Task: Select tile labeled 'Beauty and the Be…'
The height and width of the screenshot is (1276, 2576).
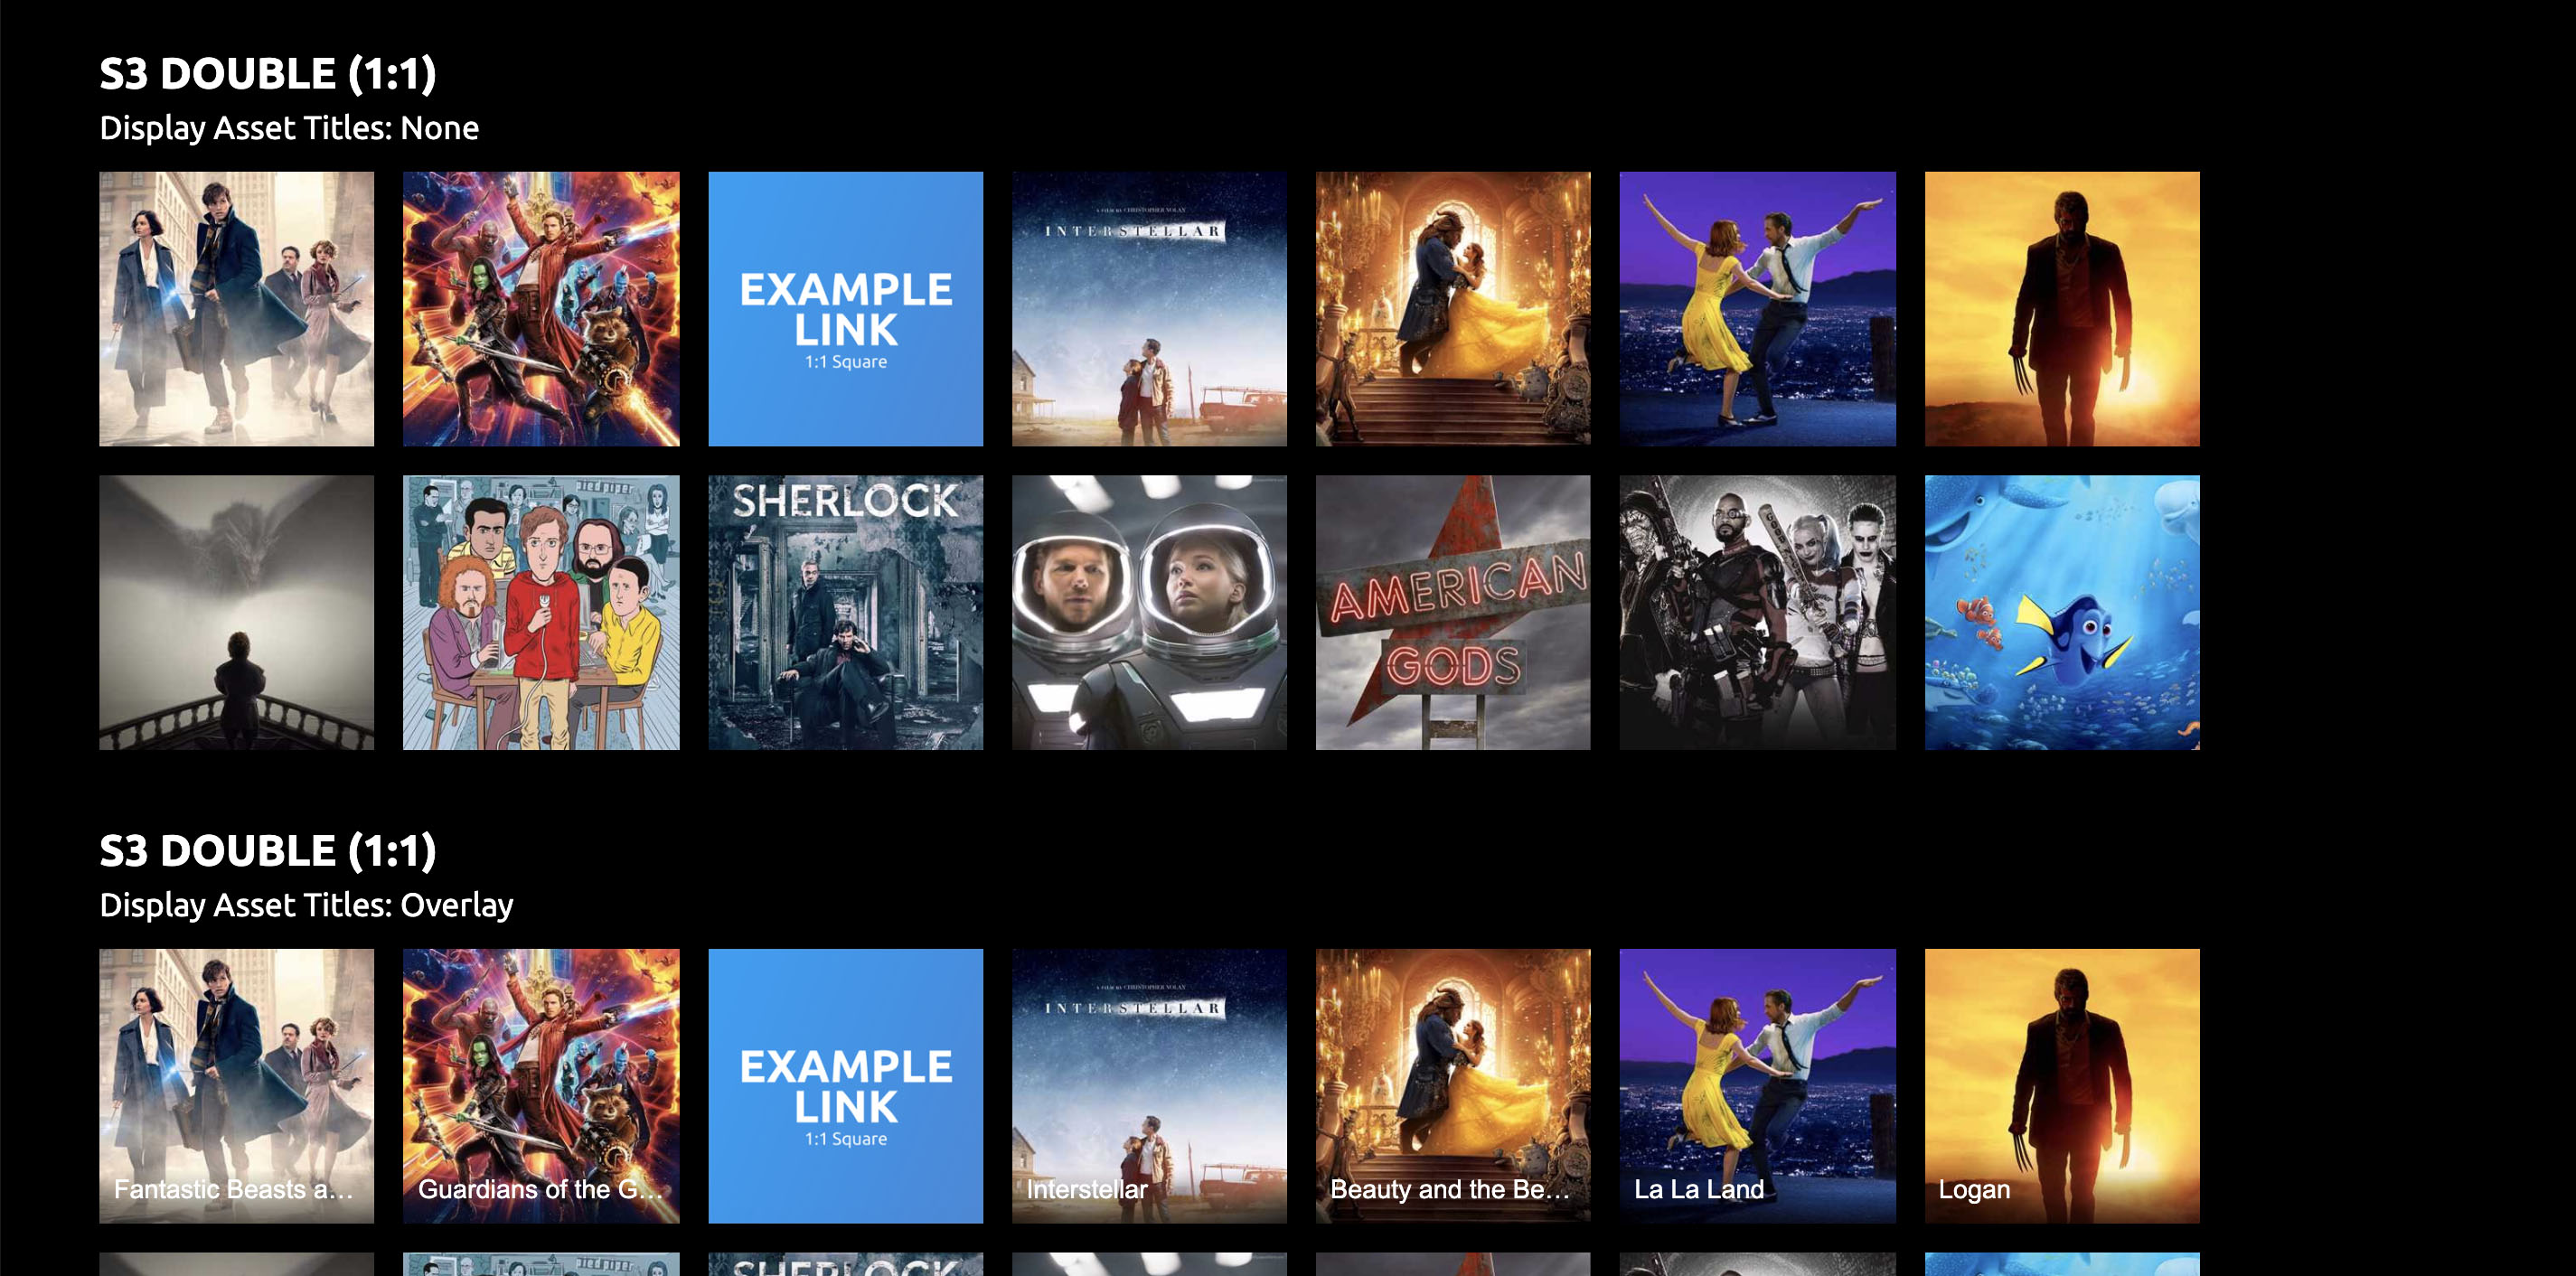Action: point(1453,1086)
